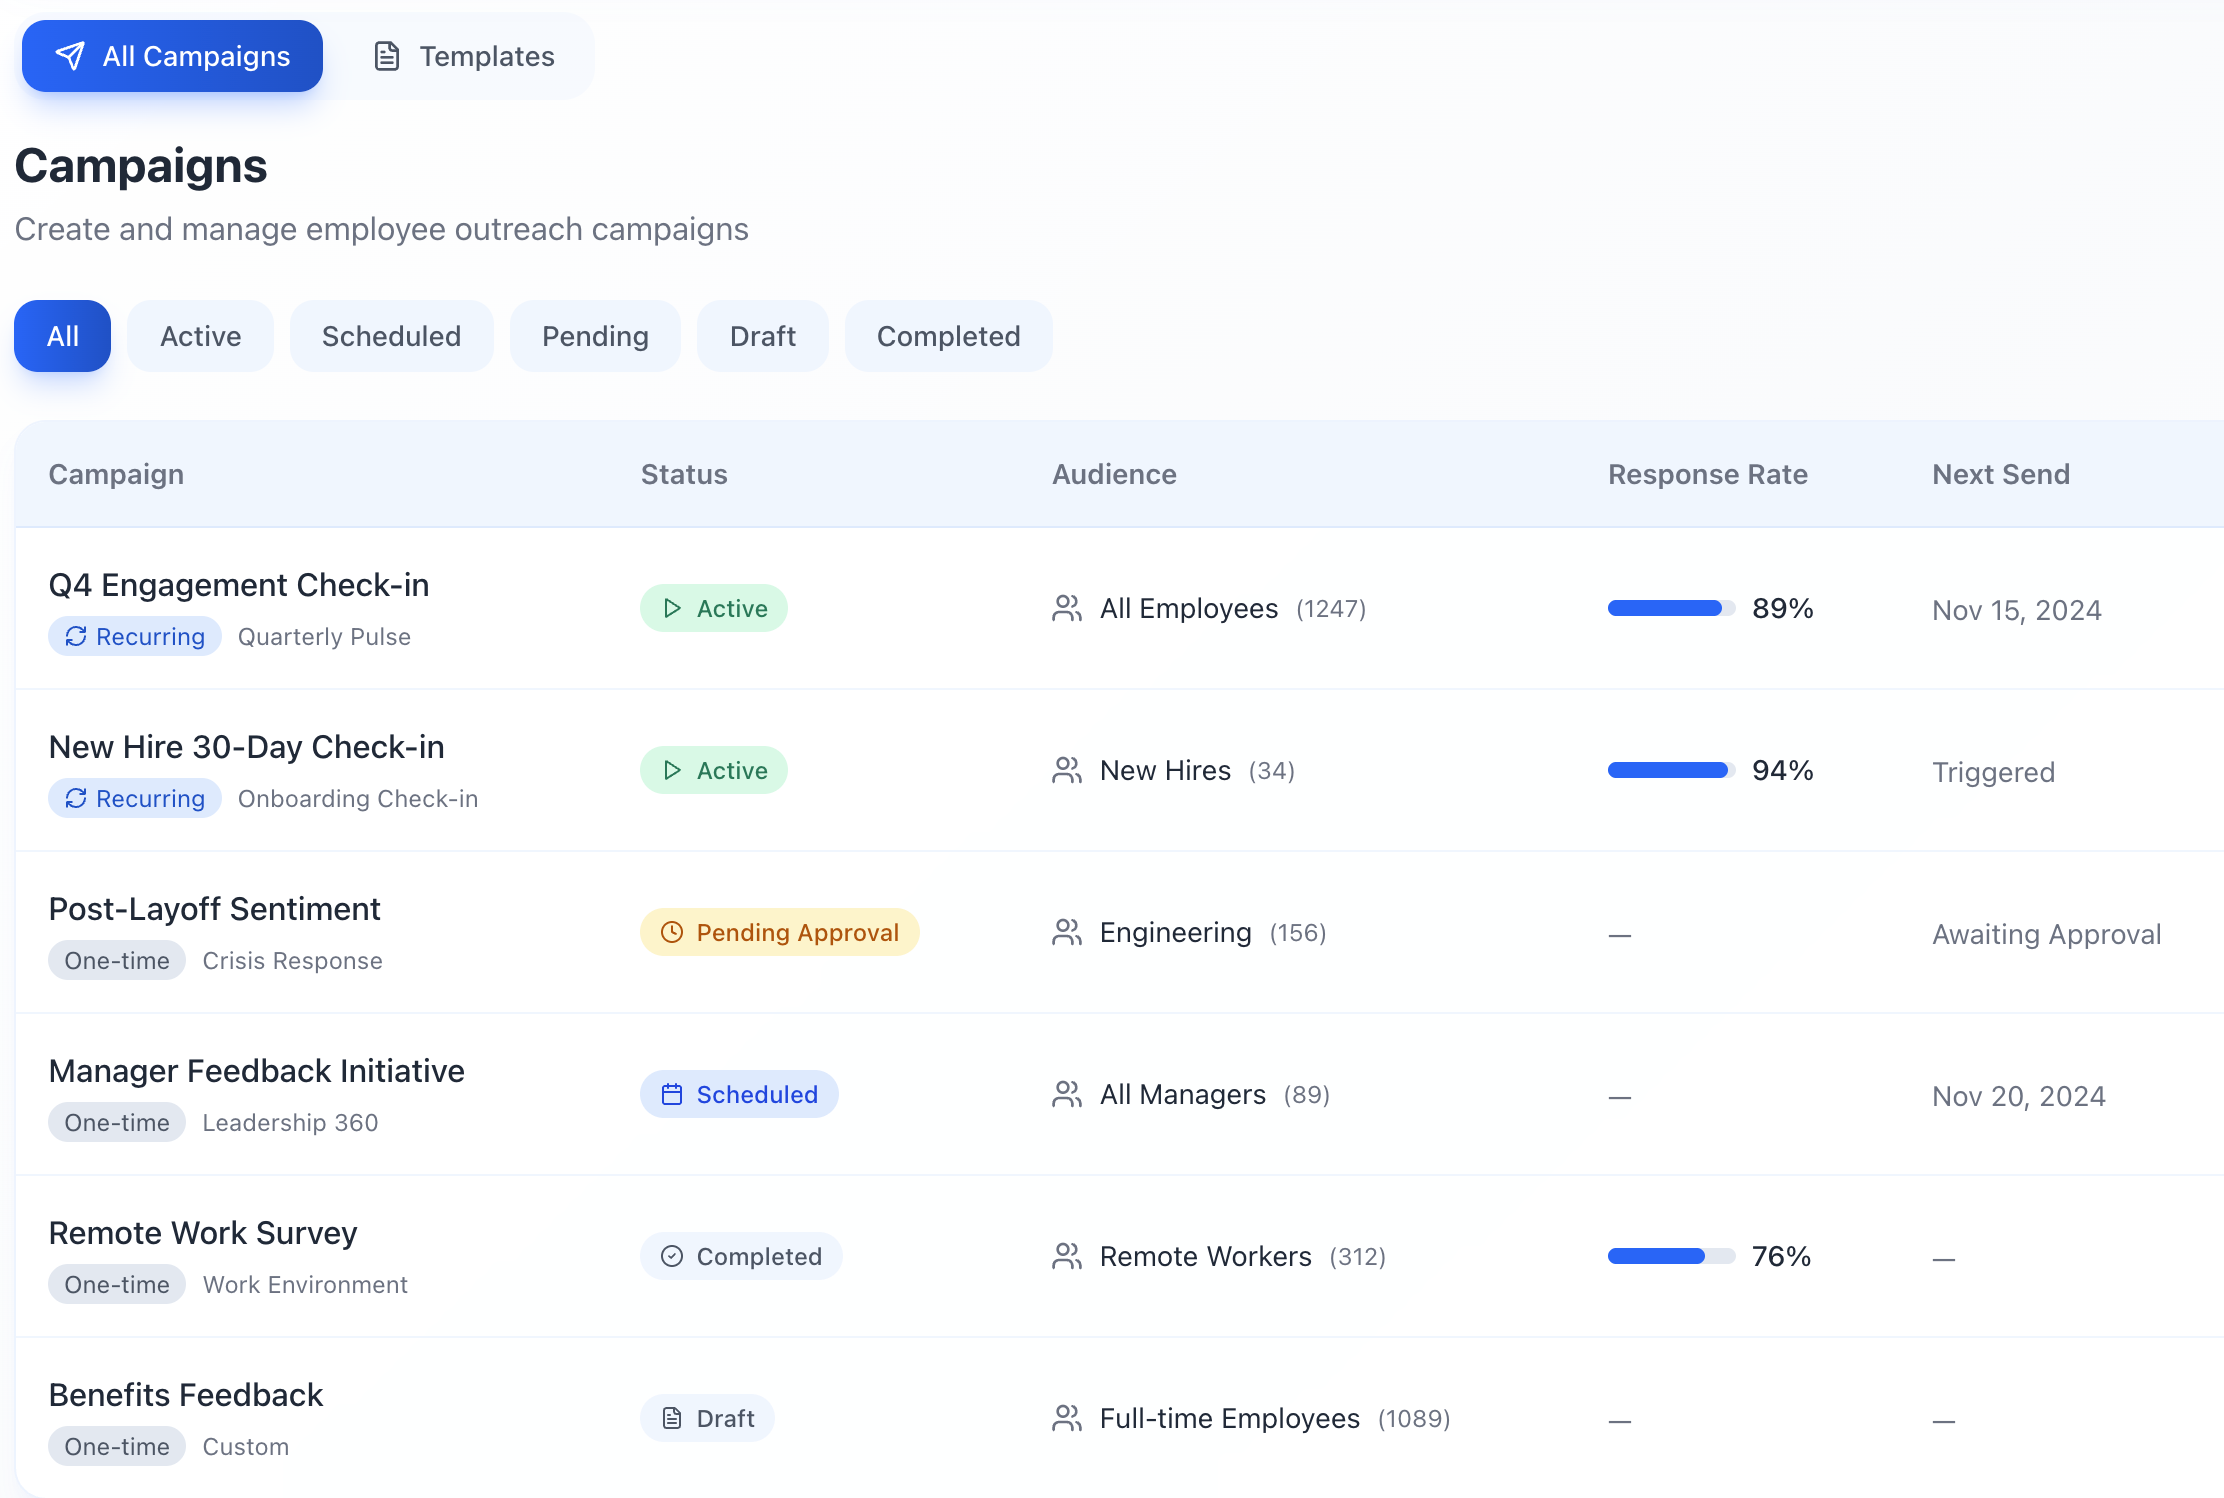Click recurring arrows icon under Q4 Engagement Check-in
The height and width of the screenshot is (1498, 2224).
(x=76, y=636)
